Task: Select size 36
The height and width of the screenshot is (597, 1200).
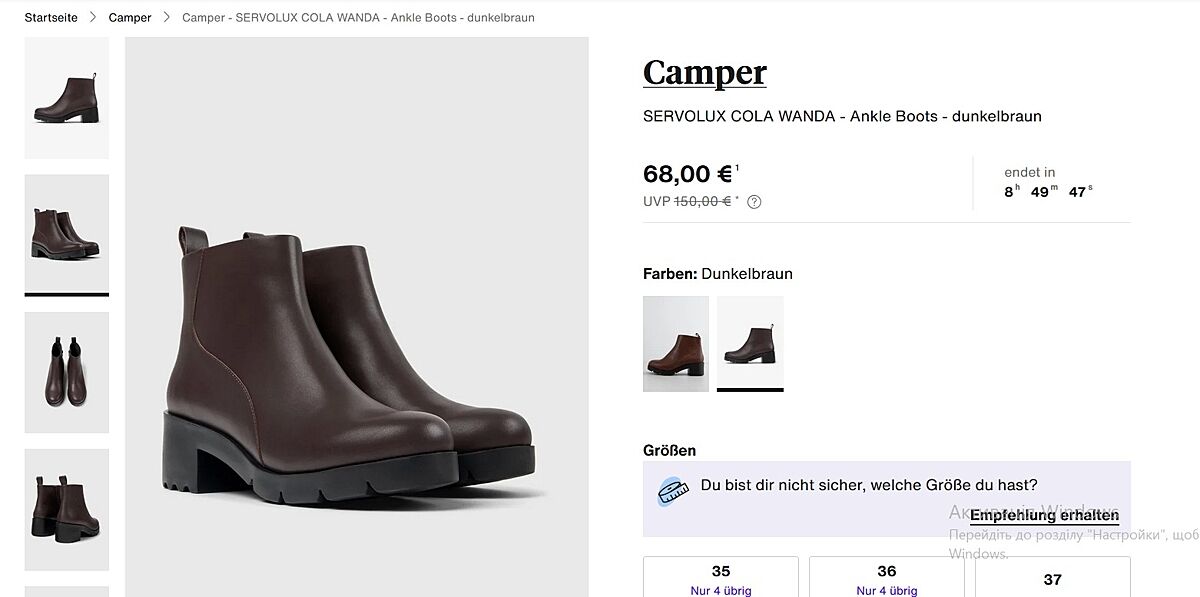Action: tap(886, 578)
